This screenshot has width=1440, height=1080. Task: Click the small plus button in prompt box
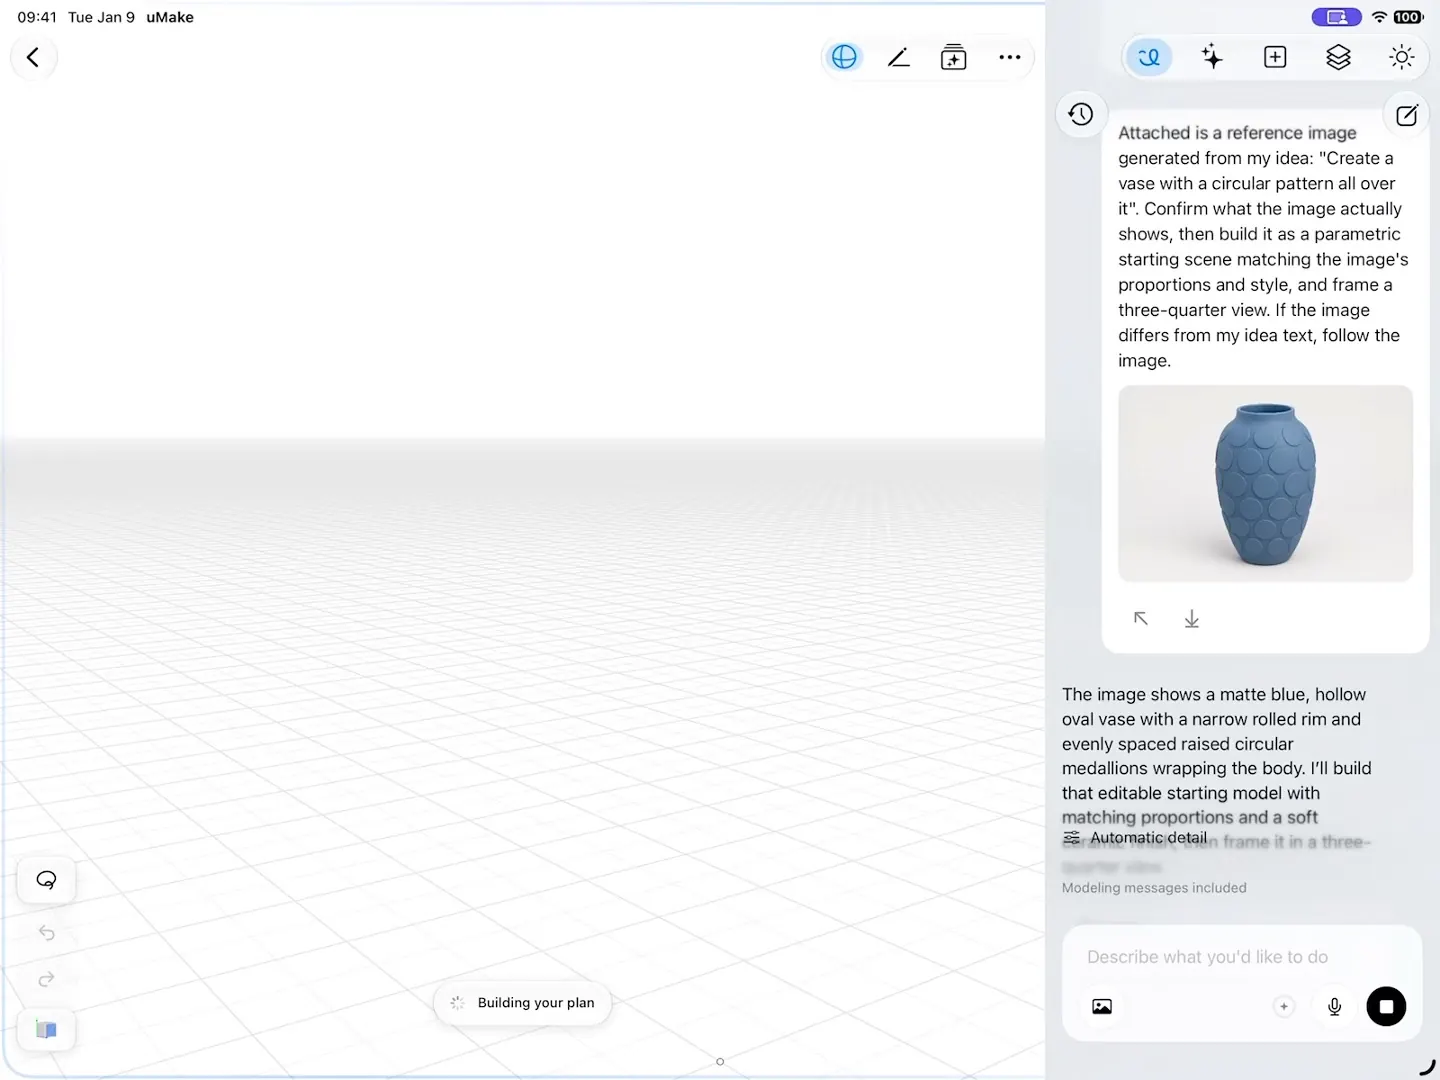coord(1284,1007)
